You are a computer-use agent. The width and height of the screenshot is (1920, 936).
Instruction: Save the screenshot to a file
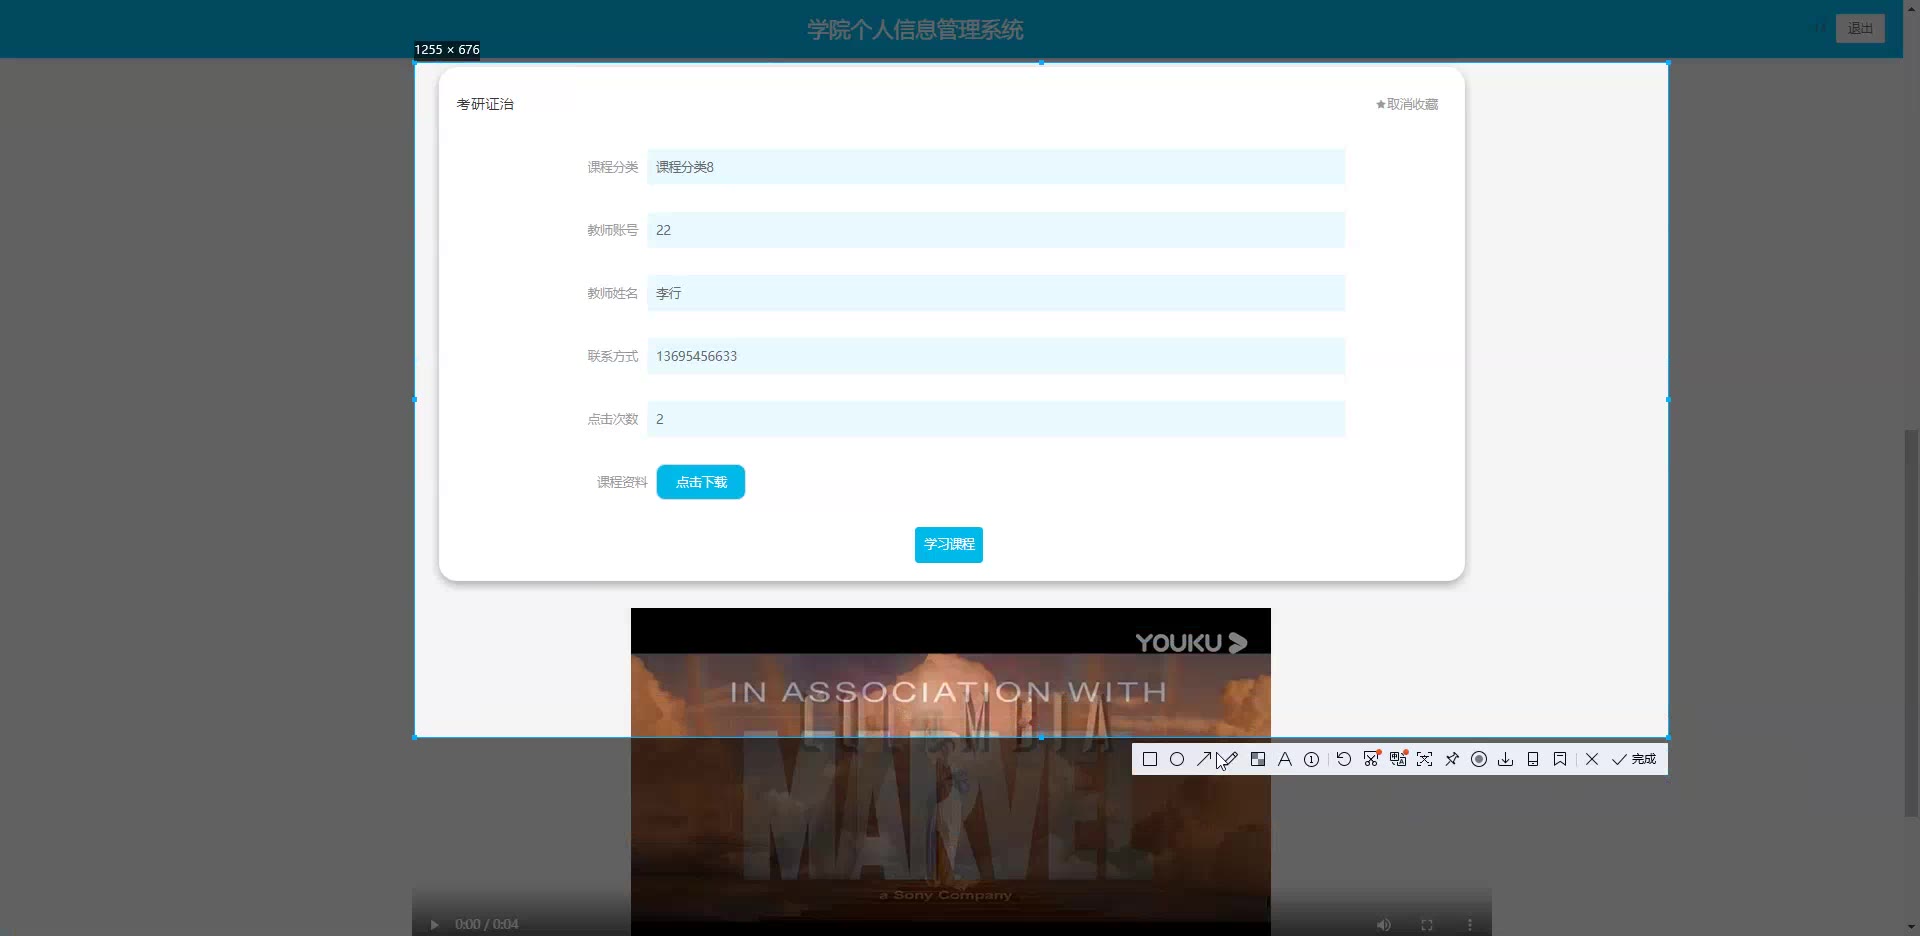click(x=1506, y=759)
